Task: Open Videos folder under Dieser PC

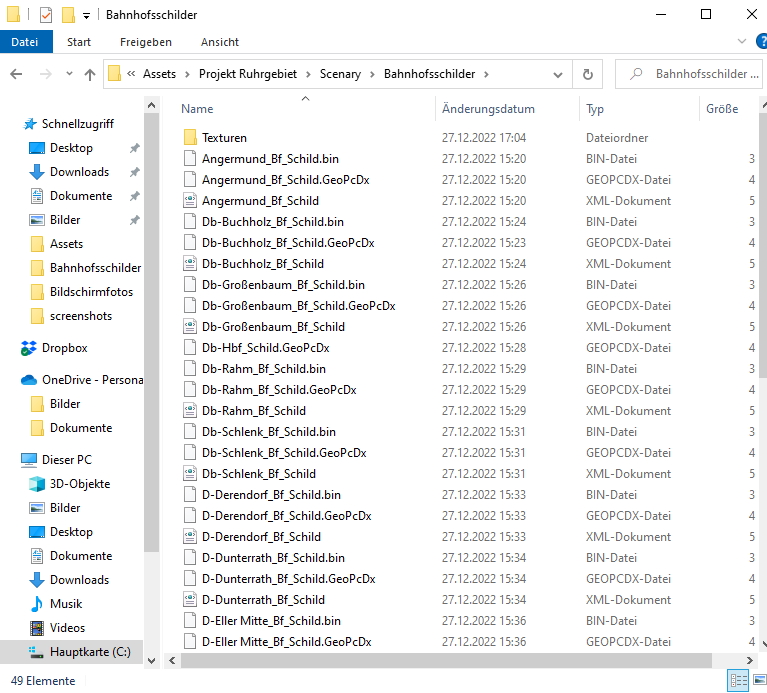Action: [x=68, y=627]
